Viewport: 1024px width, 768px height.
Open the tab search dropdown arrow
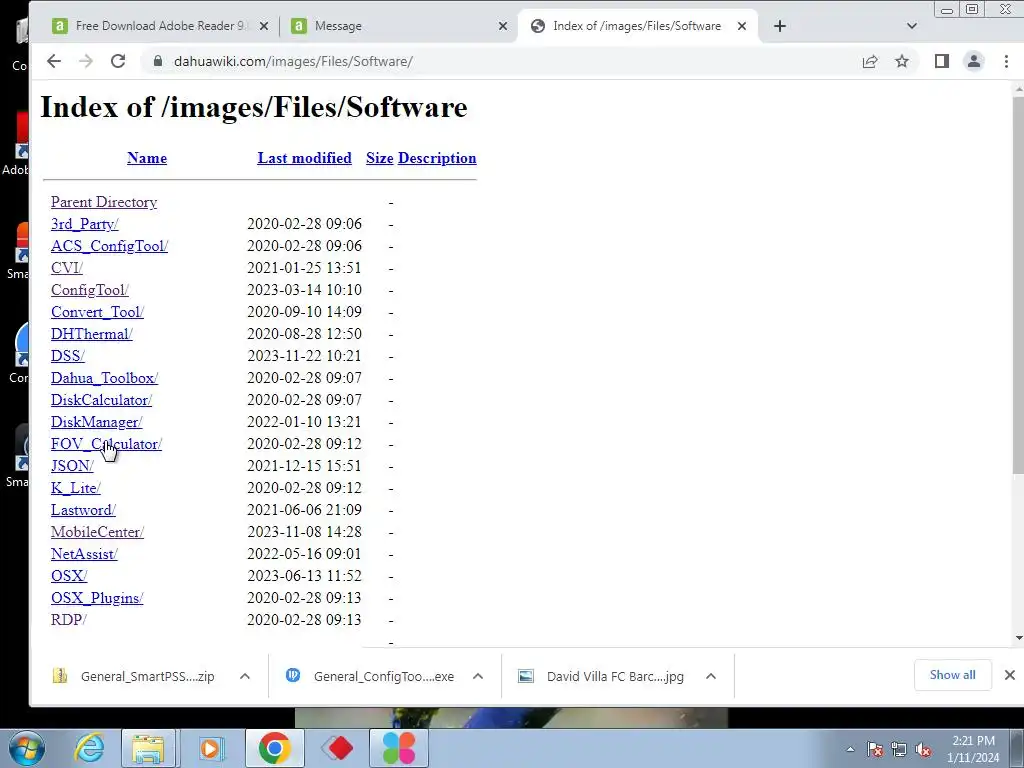[x=912, y=26]
